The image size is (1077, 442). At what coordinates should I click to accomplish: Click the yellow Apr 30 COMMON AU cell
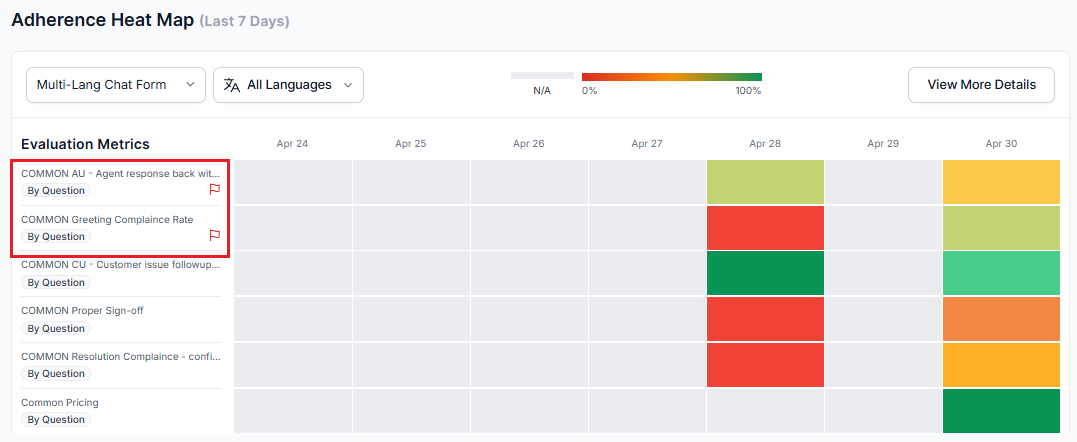click(x=1001, y=182)
